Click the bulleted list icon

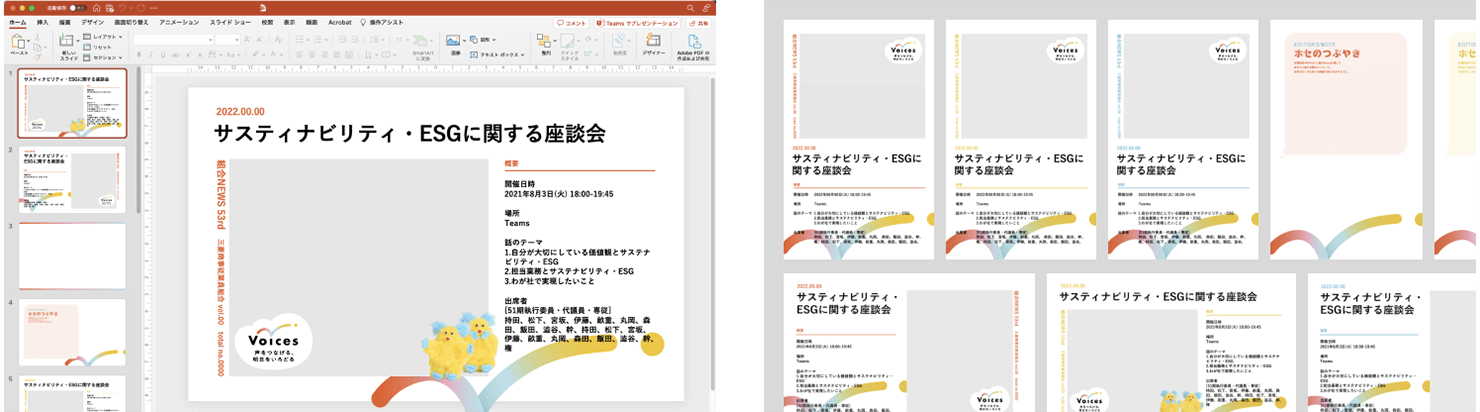pos(299,39)
